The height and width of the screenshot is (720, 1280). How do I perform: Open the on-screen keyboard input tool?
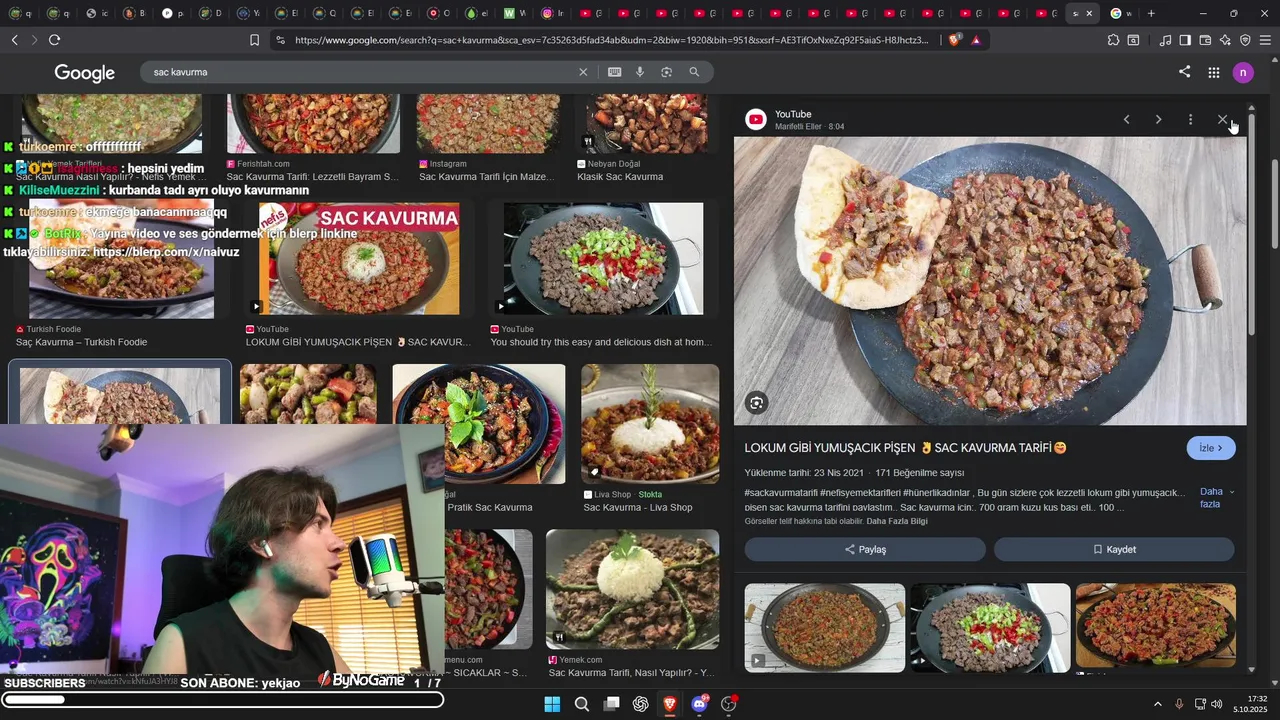pyautogui.click(x=614, y=72)
